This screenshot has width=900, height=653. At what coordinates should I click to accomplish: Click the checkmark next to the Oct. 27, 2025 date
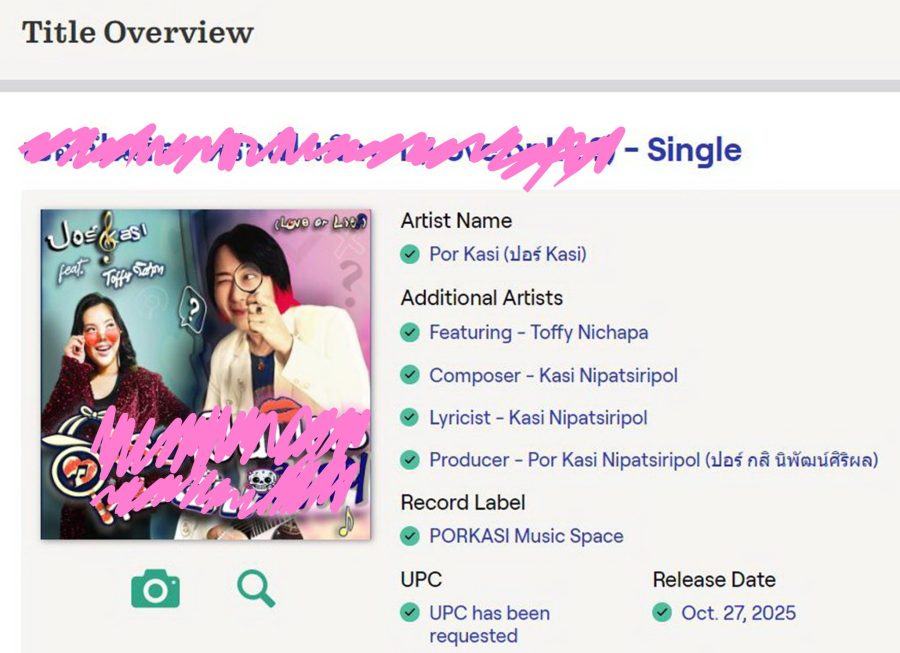click(x=662, y=612)
